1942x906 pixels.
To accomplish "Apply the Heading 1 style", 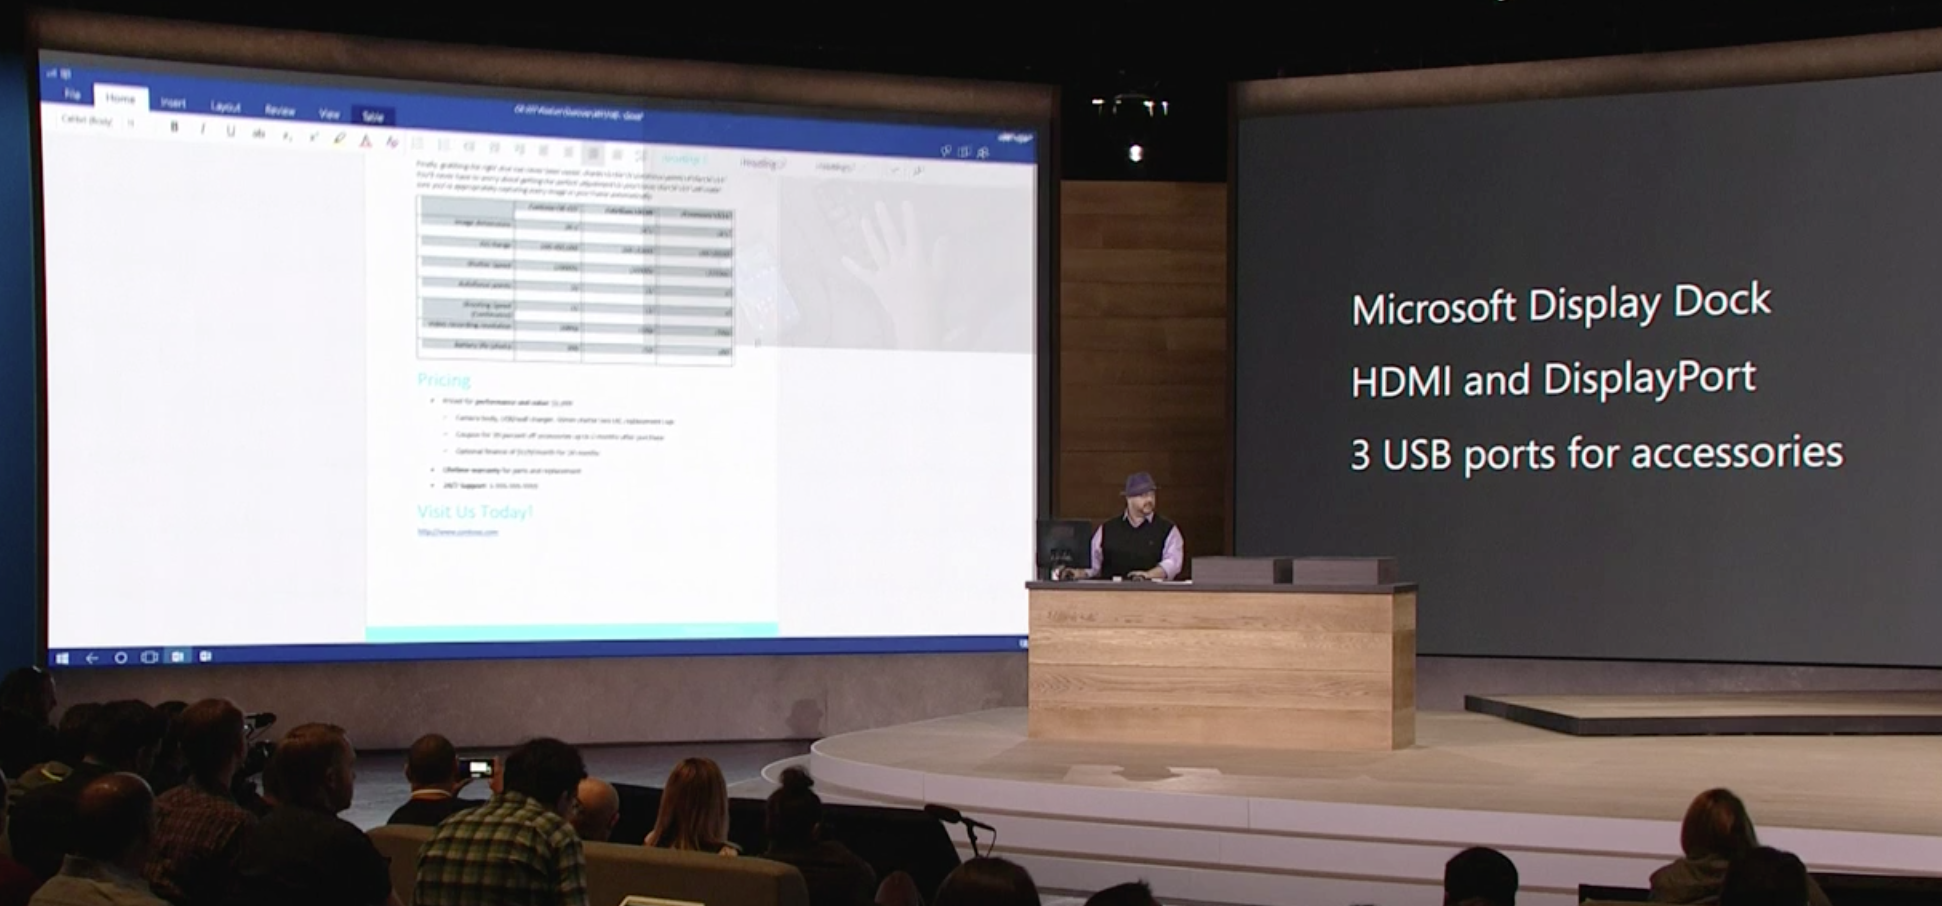I will [685, 160].
